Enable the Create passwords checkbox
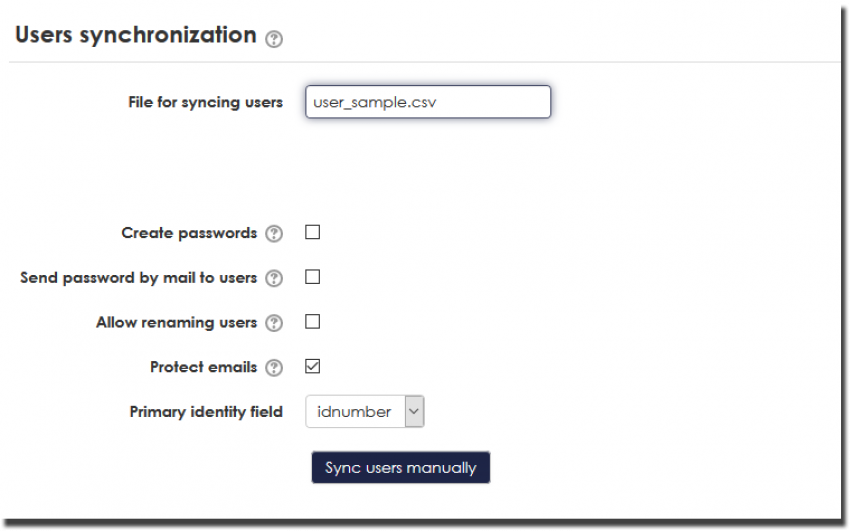The width and height of the screenshot is (850, 531). tap(312, 233)
